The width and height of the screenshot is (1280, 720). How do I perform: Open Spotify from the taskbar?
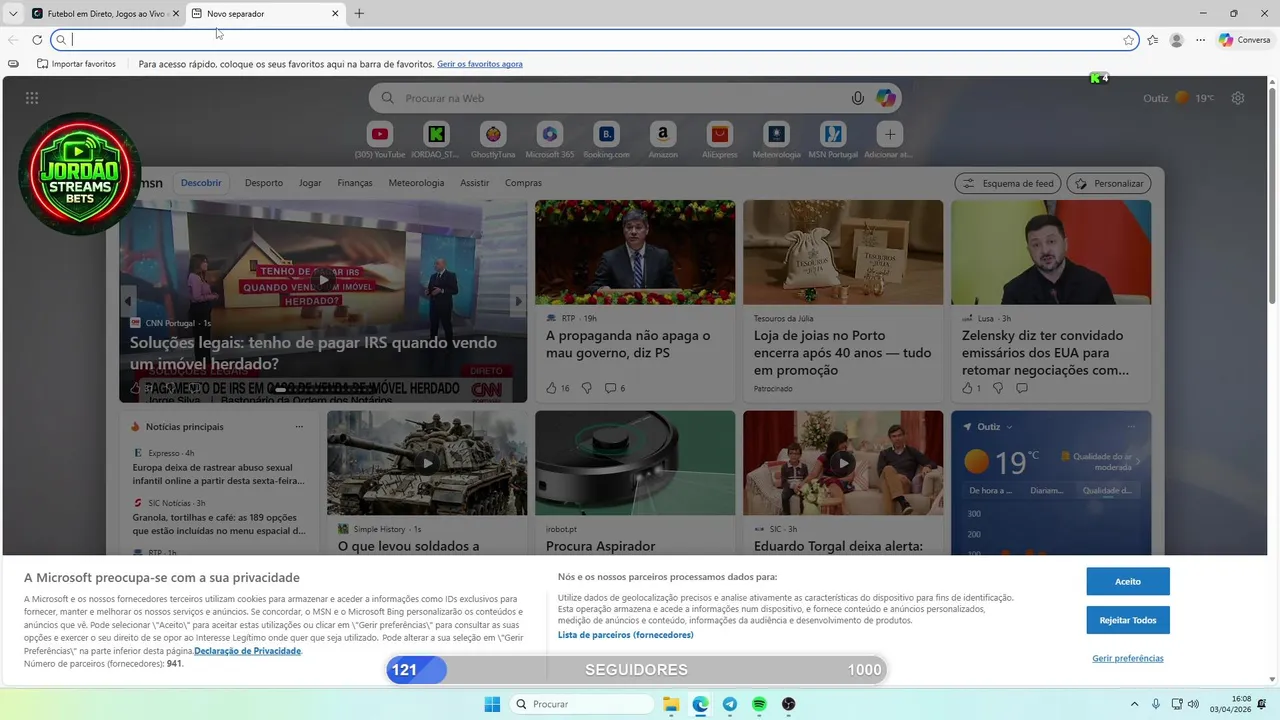click(759, 704)
